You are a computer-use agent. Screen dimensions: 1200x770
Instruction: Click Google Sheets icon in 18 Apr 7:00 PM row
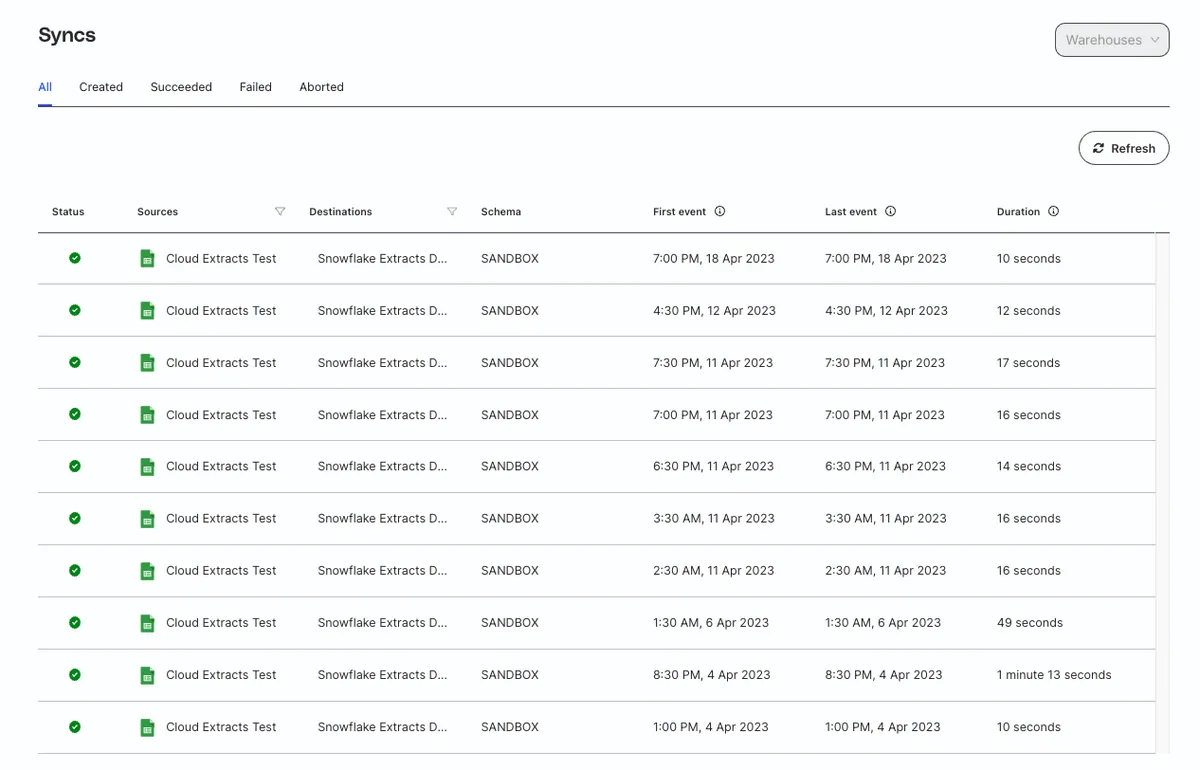[x=147, y=258]
